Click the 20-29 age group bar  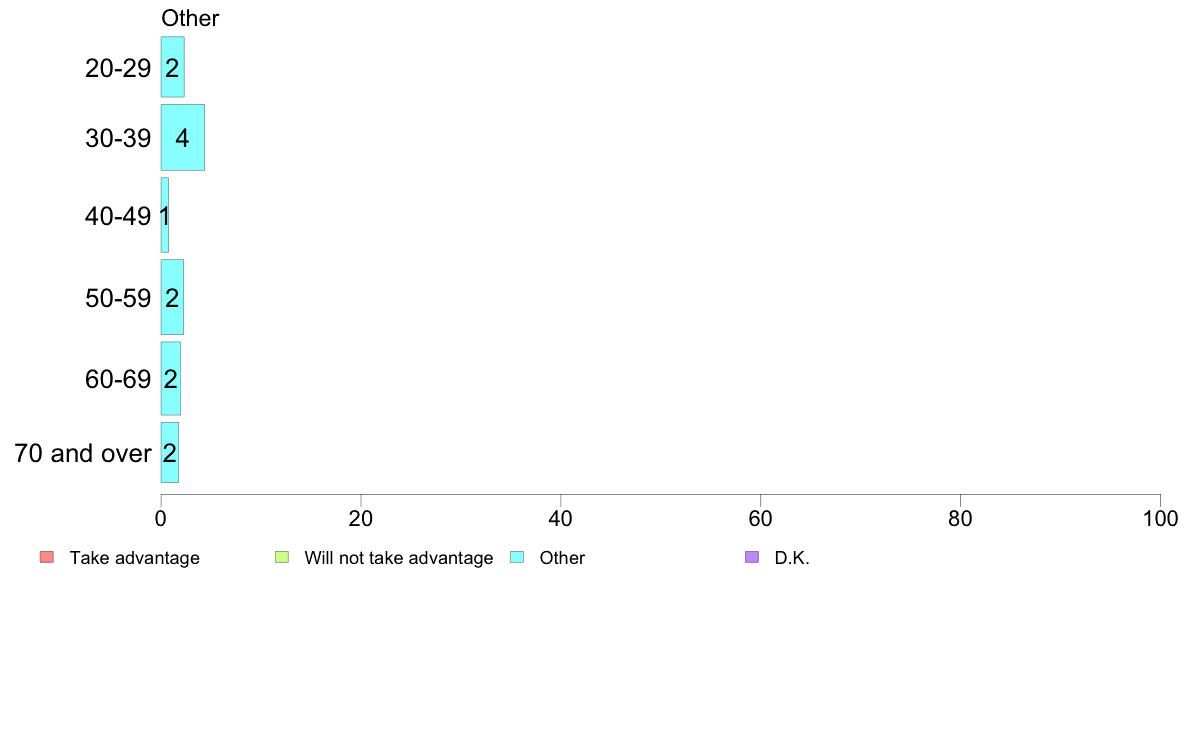(x=172, y=67)
